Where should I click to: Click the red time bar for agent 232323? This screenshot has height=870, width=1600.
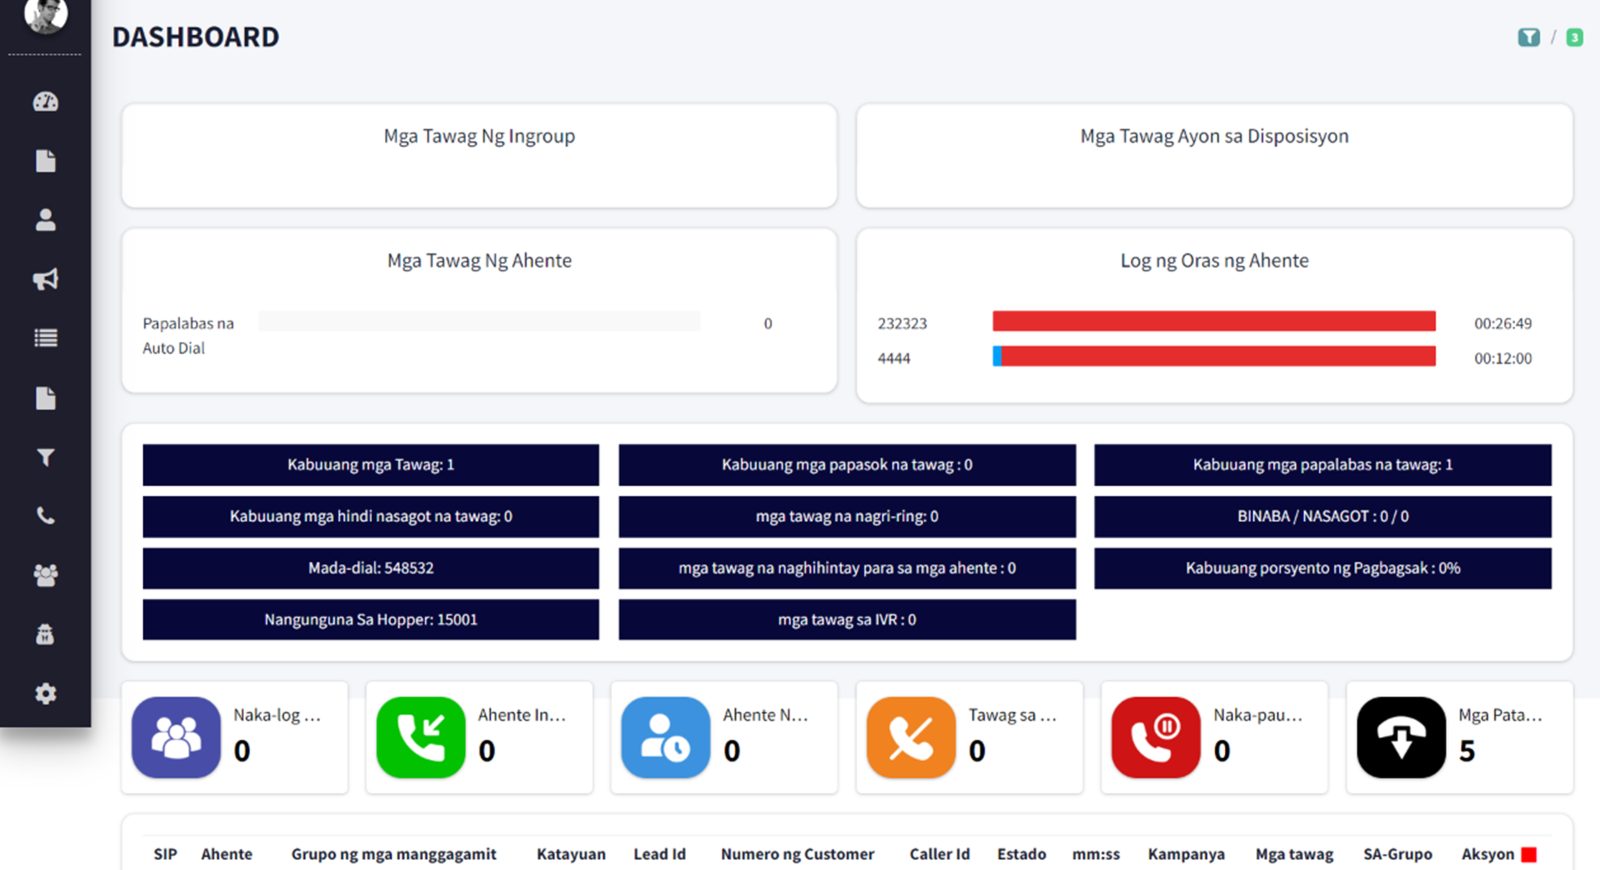pos(1213,321)
